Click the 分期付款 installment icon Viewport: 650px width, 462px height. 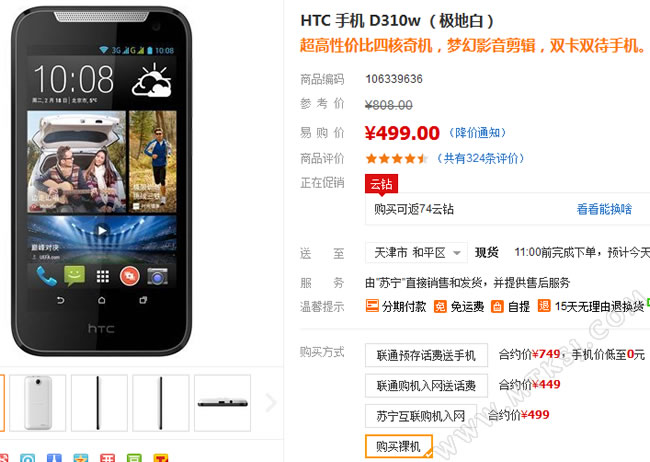coord(372,306)
